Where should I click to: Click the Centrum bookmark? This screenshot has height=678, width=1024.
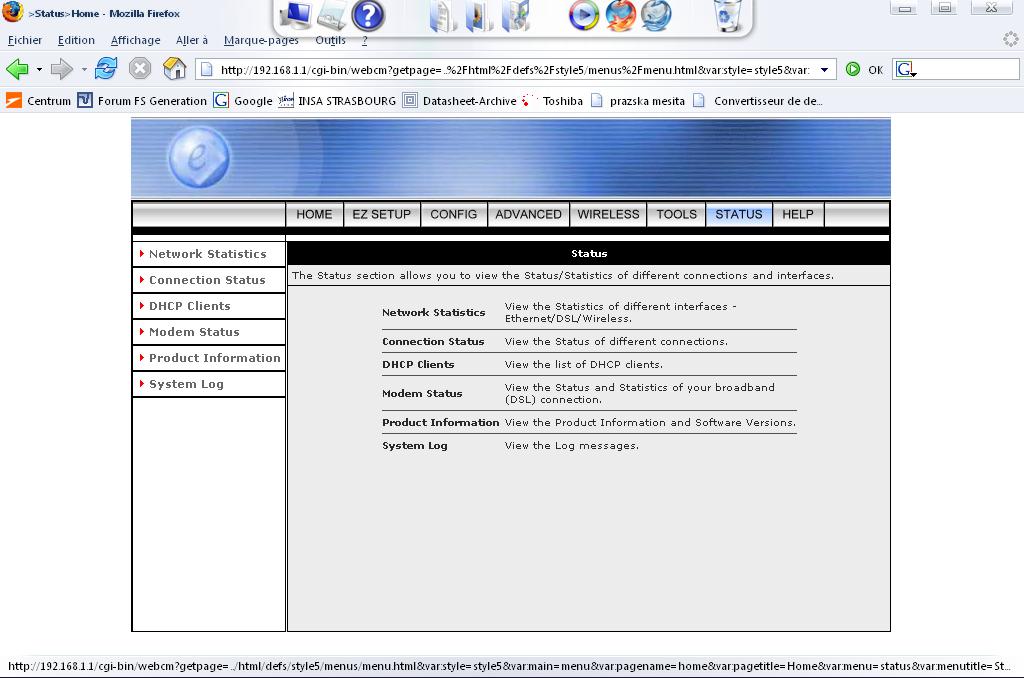[39, 101]
